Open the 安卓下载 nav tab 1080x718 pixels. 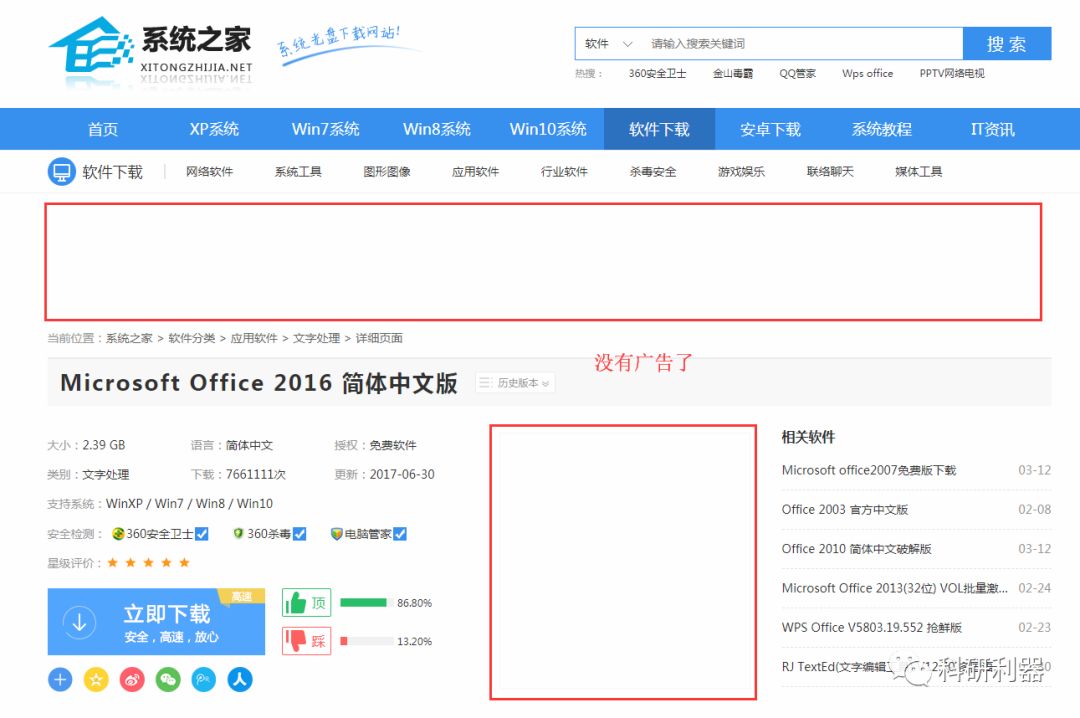771,129
